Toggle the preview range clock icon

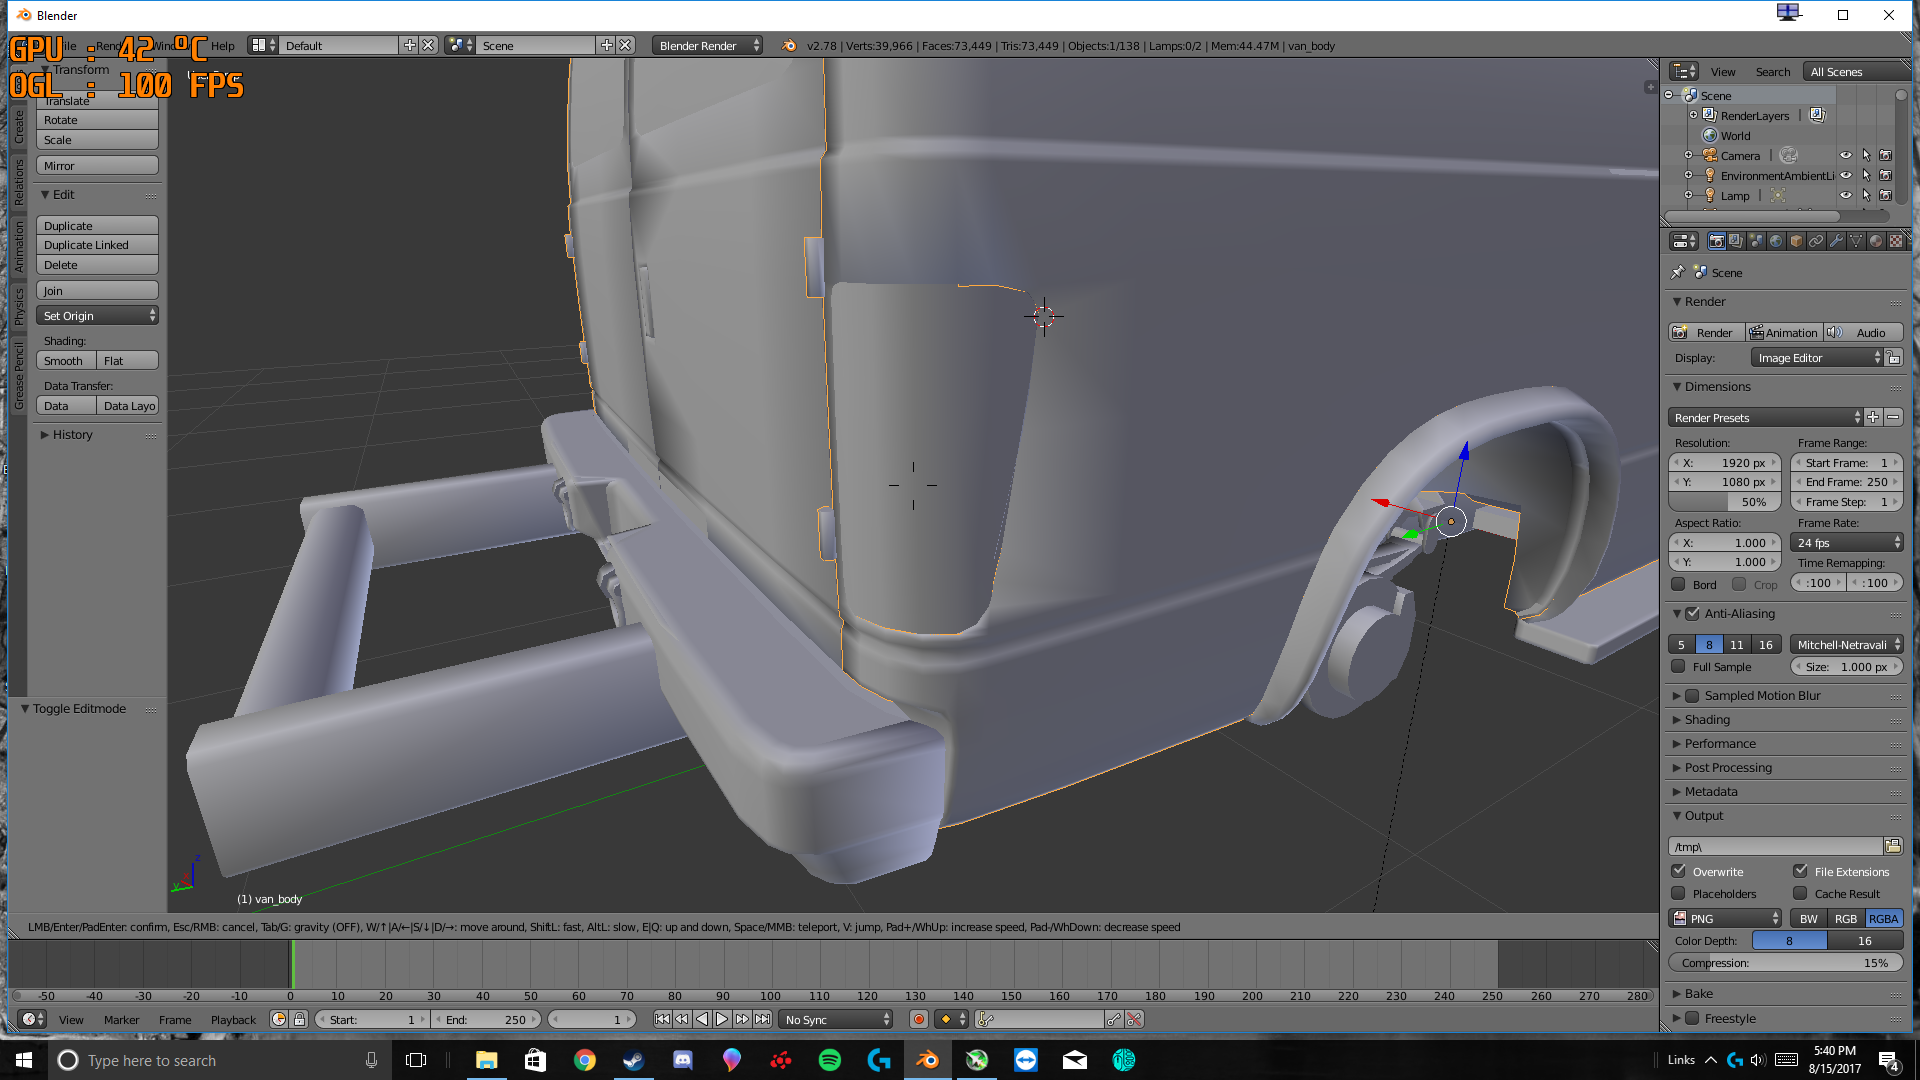pyautogui.click(x=279, y=1019)
